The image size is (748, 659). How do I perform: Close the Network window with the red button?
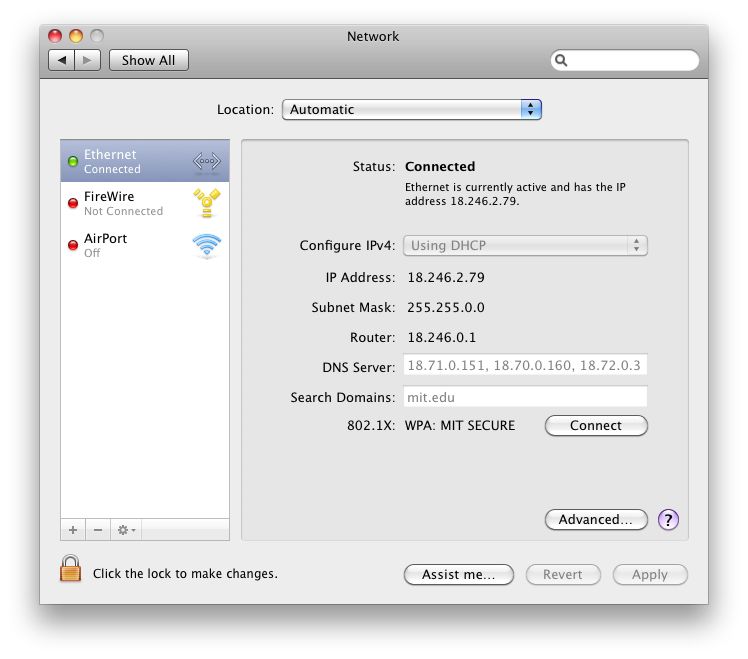55,36
